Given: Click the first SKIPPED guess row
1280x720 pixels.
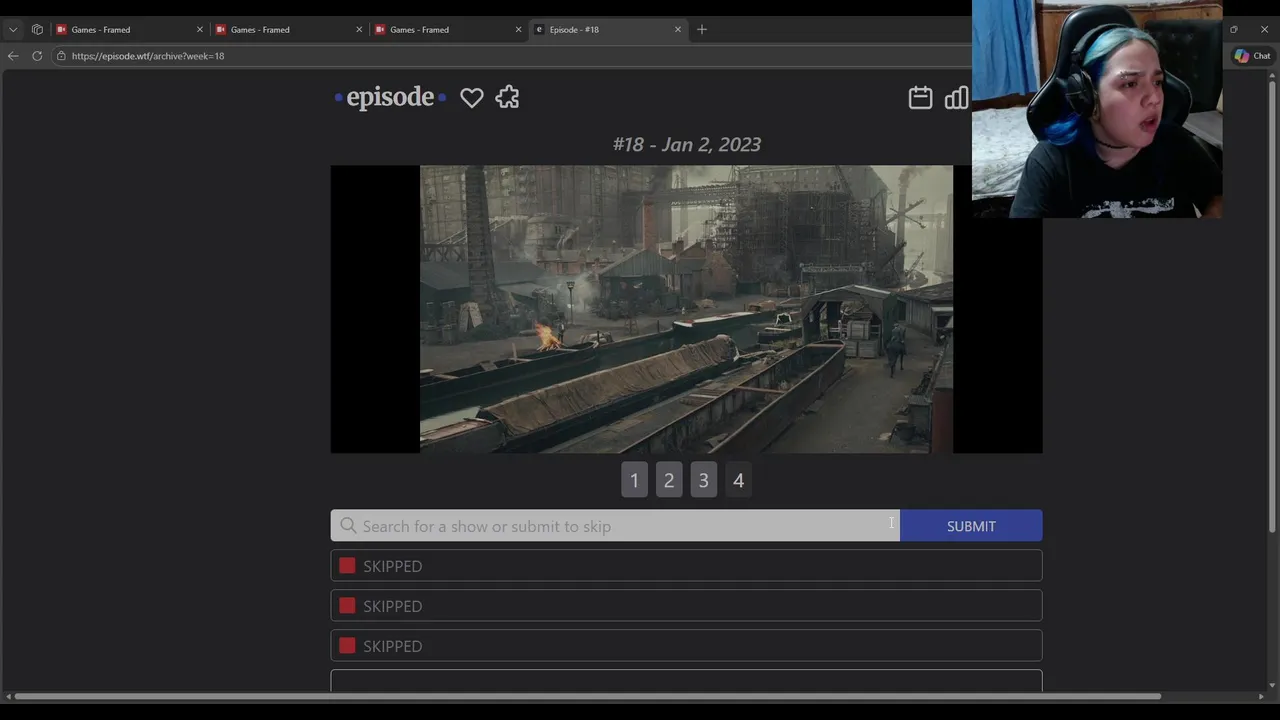Looking at the screenshot, I should click(x=686, y=566).
